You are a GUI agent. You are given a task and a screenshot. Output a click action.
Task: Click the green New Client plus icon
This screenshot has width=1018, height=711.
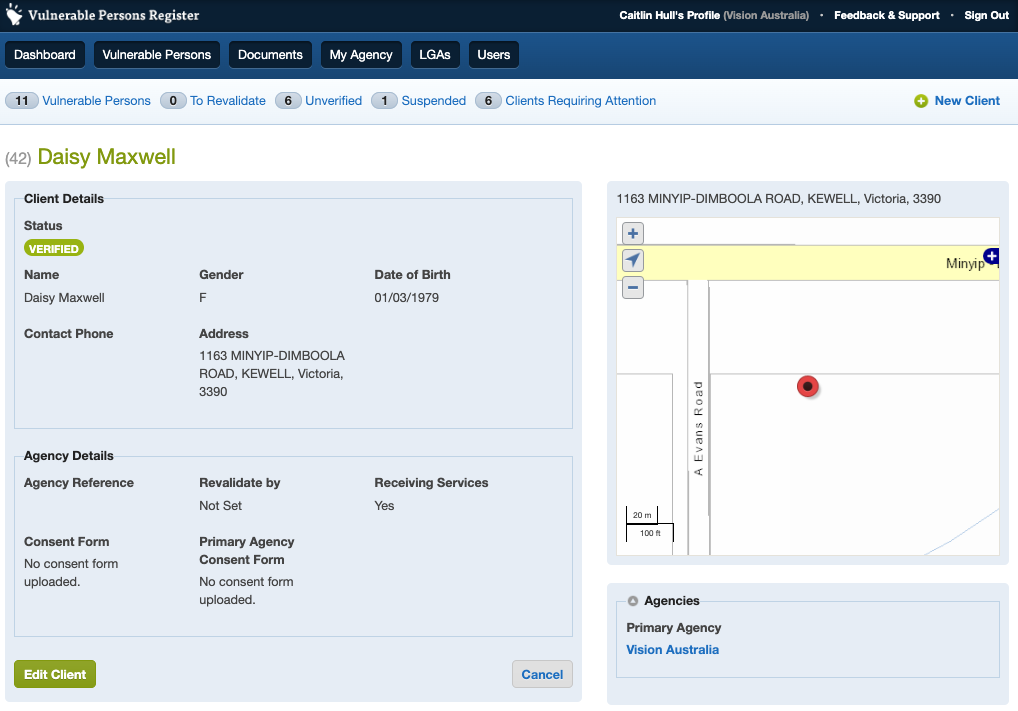pos(921,101)
